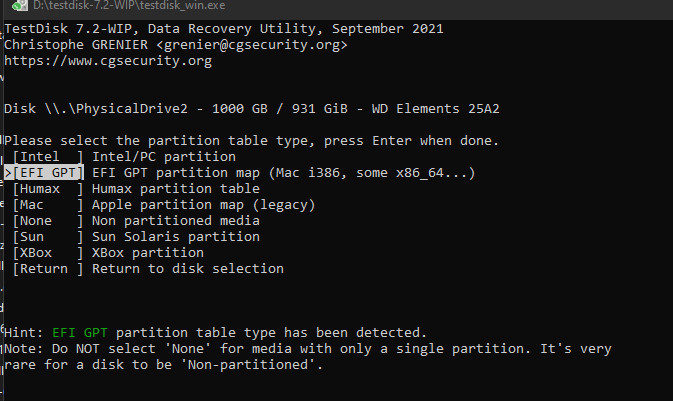The height and width of the screenshot is (401, 673).
Task: Select the [Intel] bracketed menu option
Action: tap(48, 157)
